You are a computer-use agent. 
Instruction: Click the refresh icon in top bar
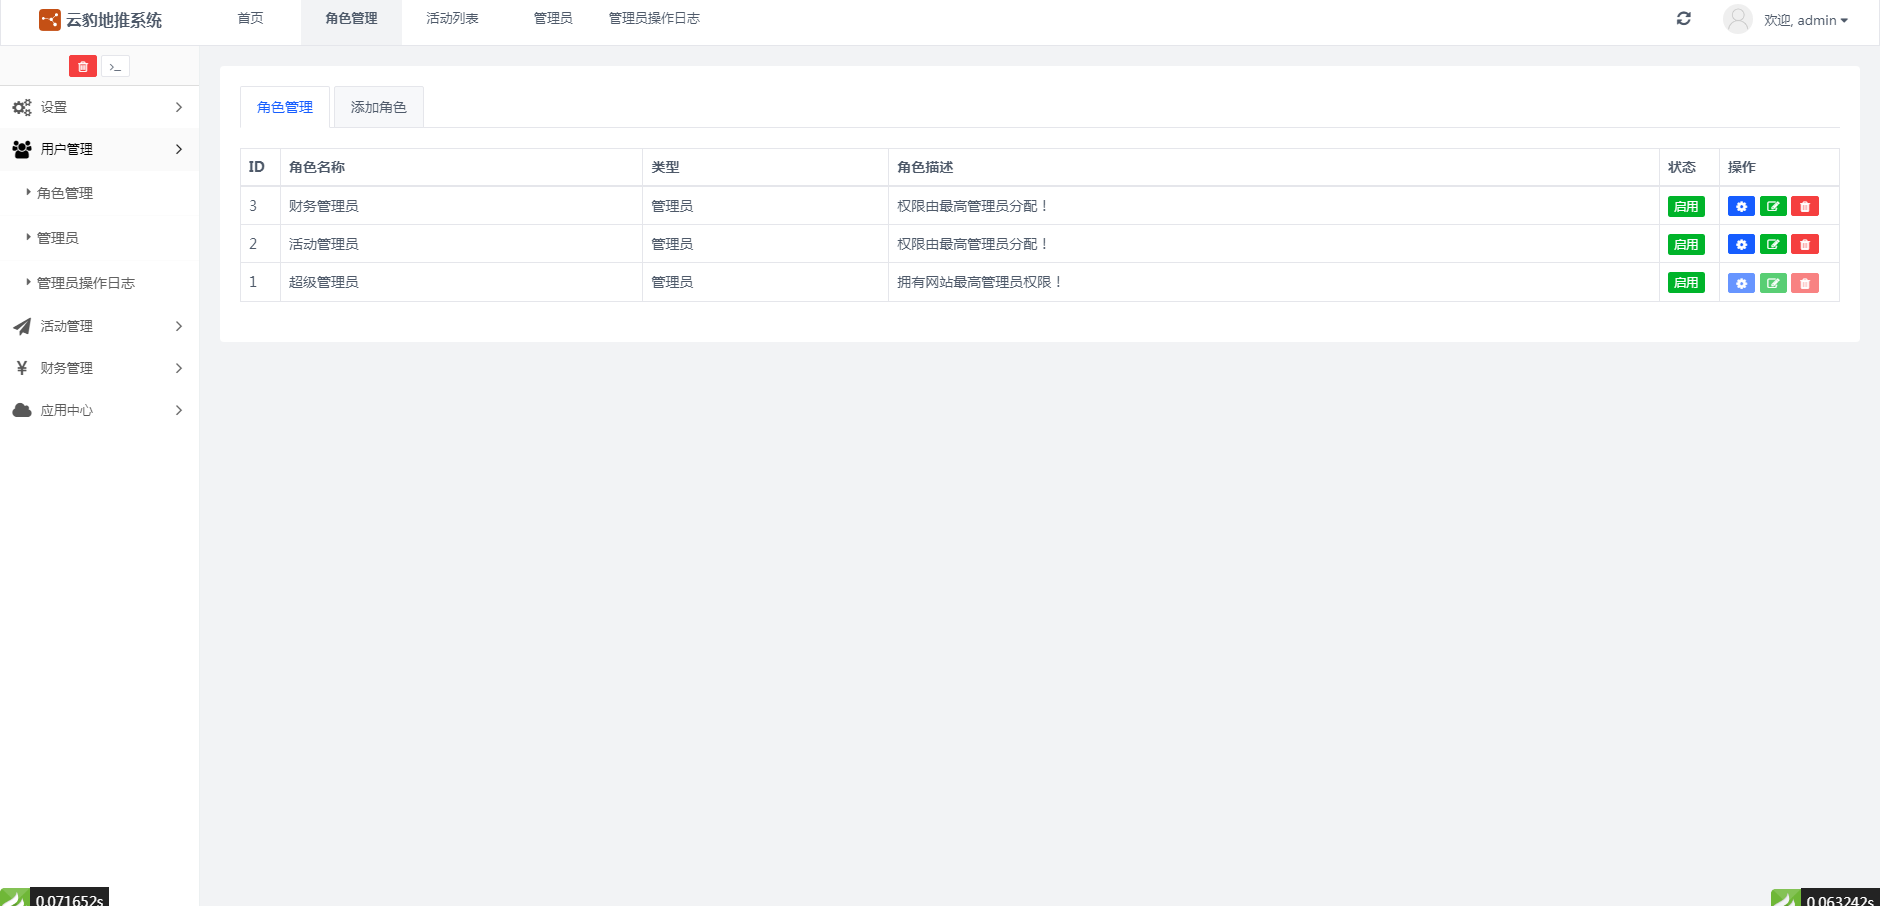click(x=1684, y=19)
